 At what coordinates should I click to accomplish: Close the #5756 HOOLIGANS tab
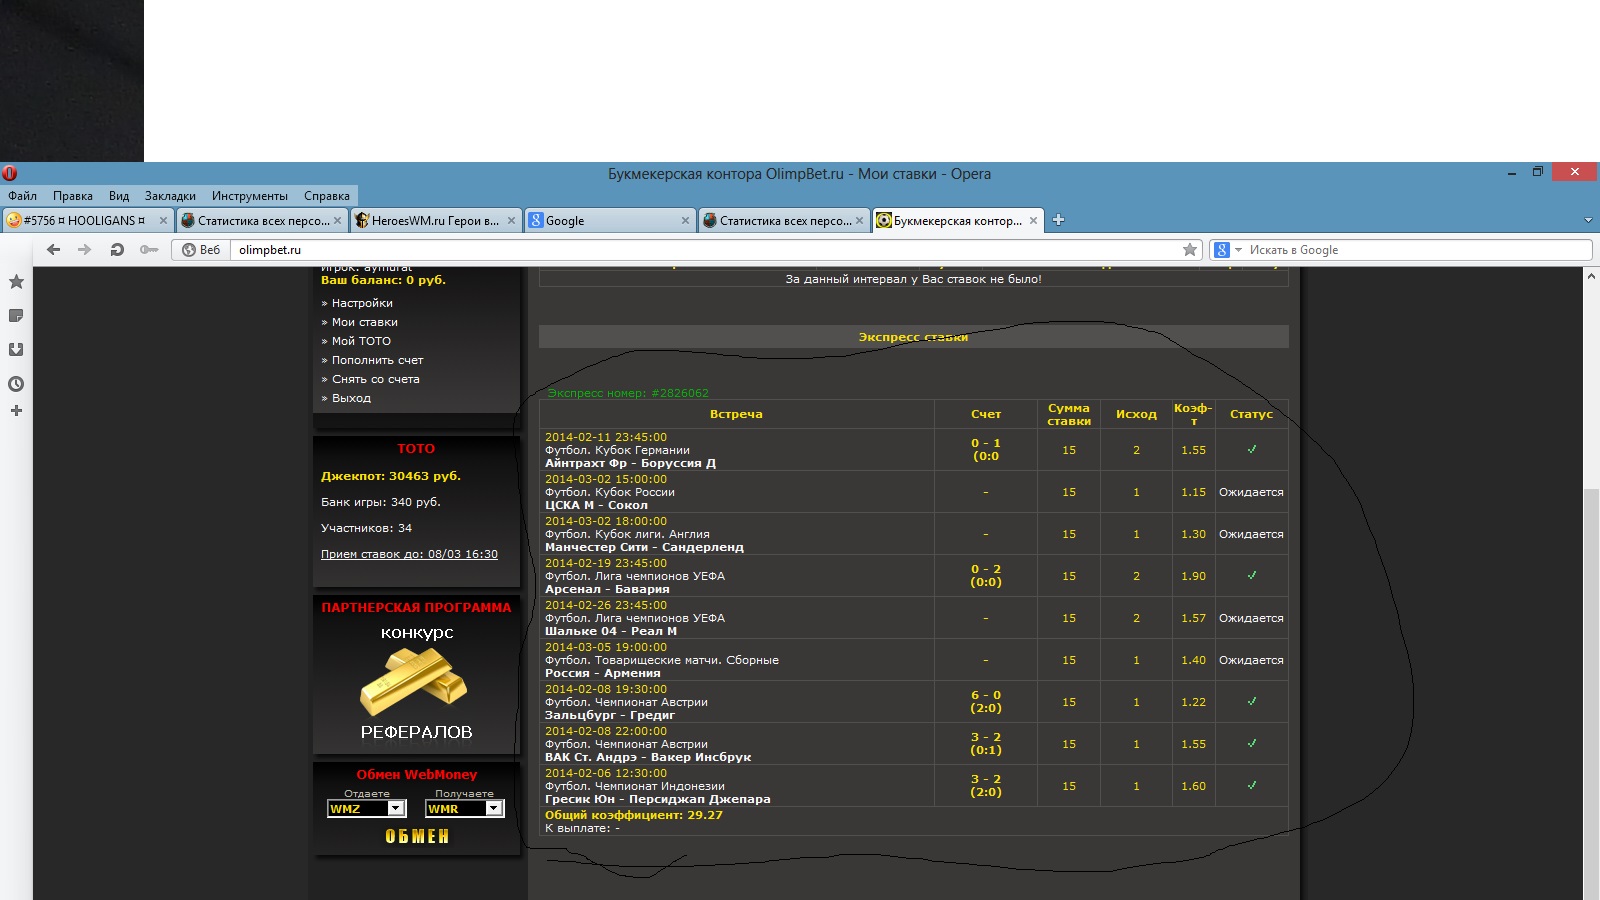tap(163, 221)
